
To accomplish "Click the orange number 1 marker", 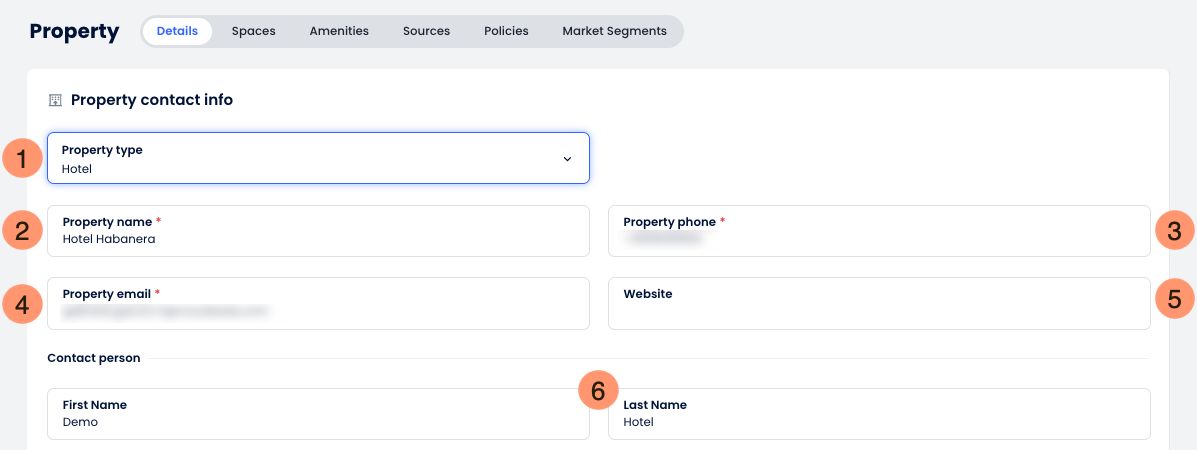I will 22,159.
